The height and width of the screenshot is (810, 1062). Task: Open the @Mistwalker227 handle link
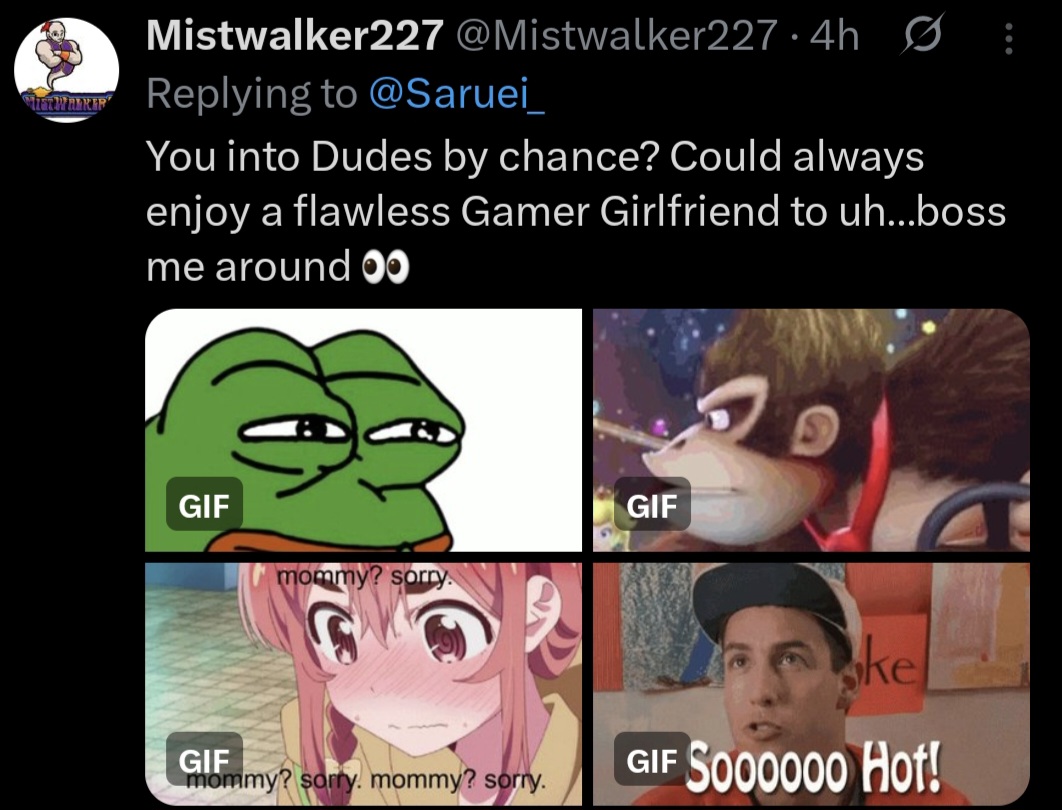pos(617,35)
